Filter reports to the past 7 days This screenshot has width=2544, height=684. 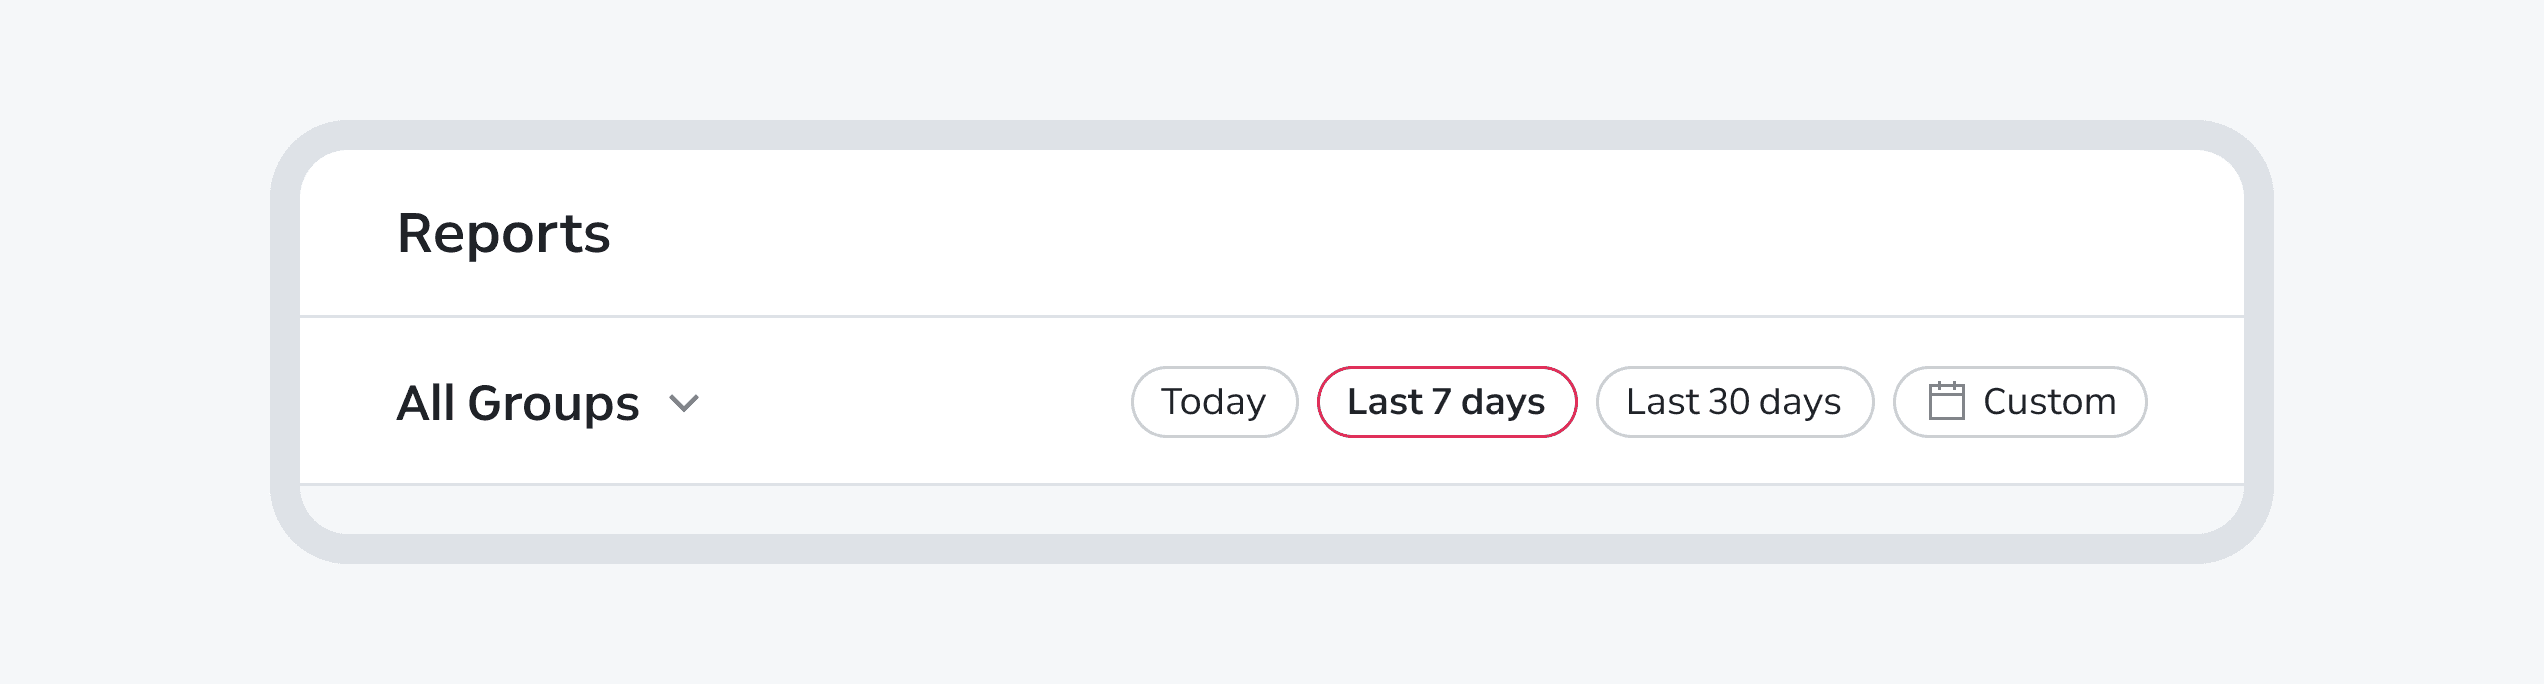[x=1446, y=402]
